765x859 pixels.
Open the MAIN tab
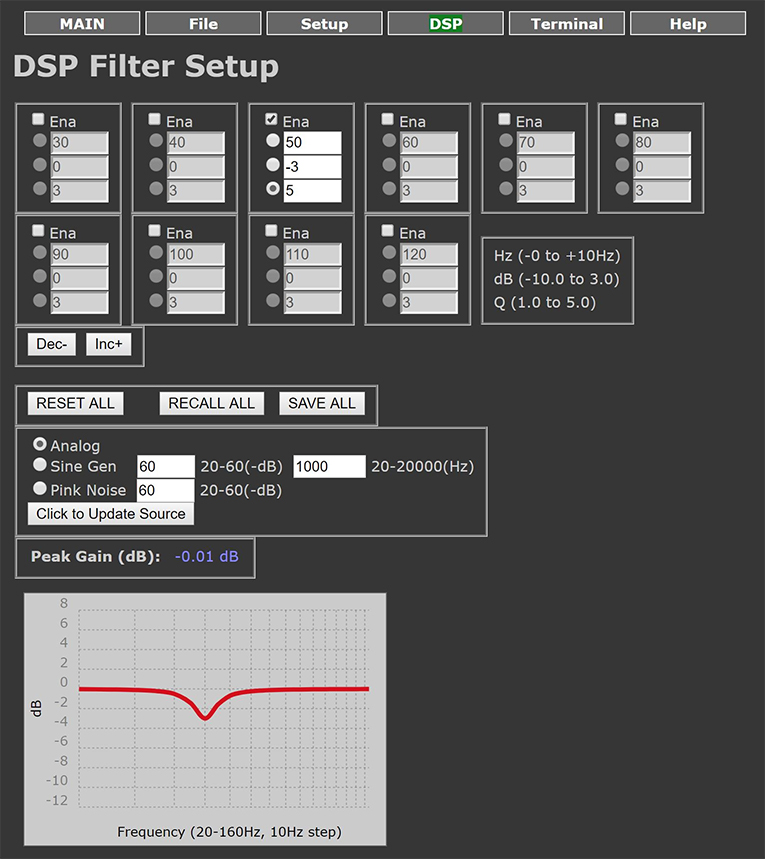(x=82, y=24)
